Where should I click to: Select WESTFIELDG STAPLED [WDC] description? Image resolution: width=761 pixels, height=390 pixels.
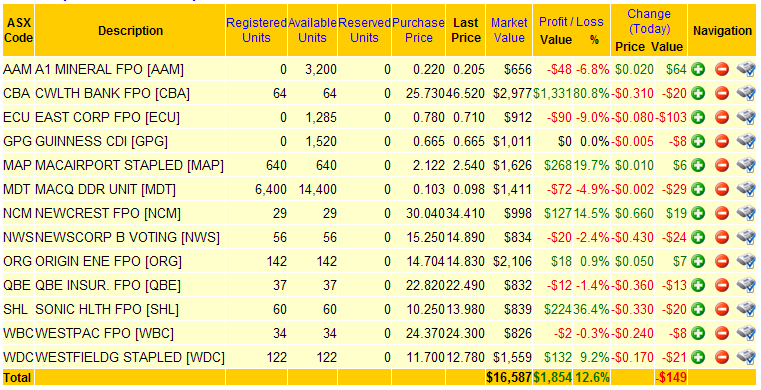pyautogui.click(x=130, y=358)
